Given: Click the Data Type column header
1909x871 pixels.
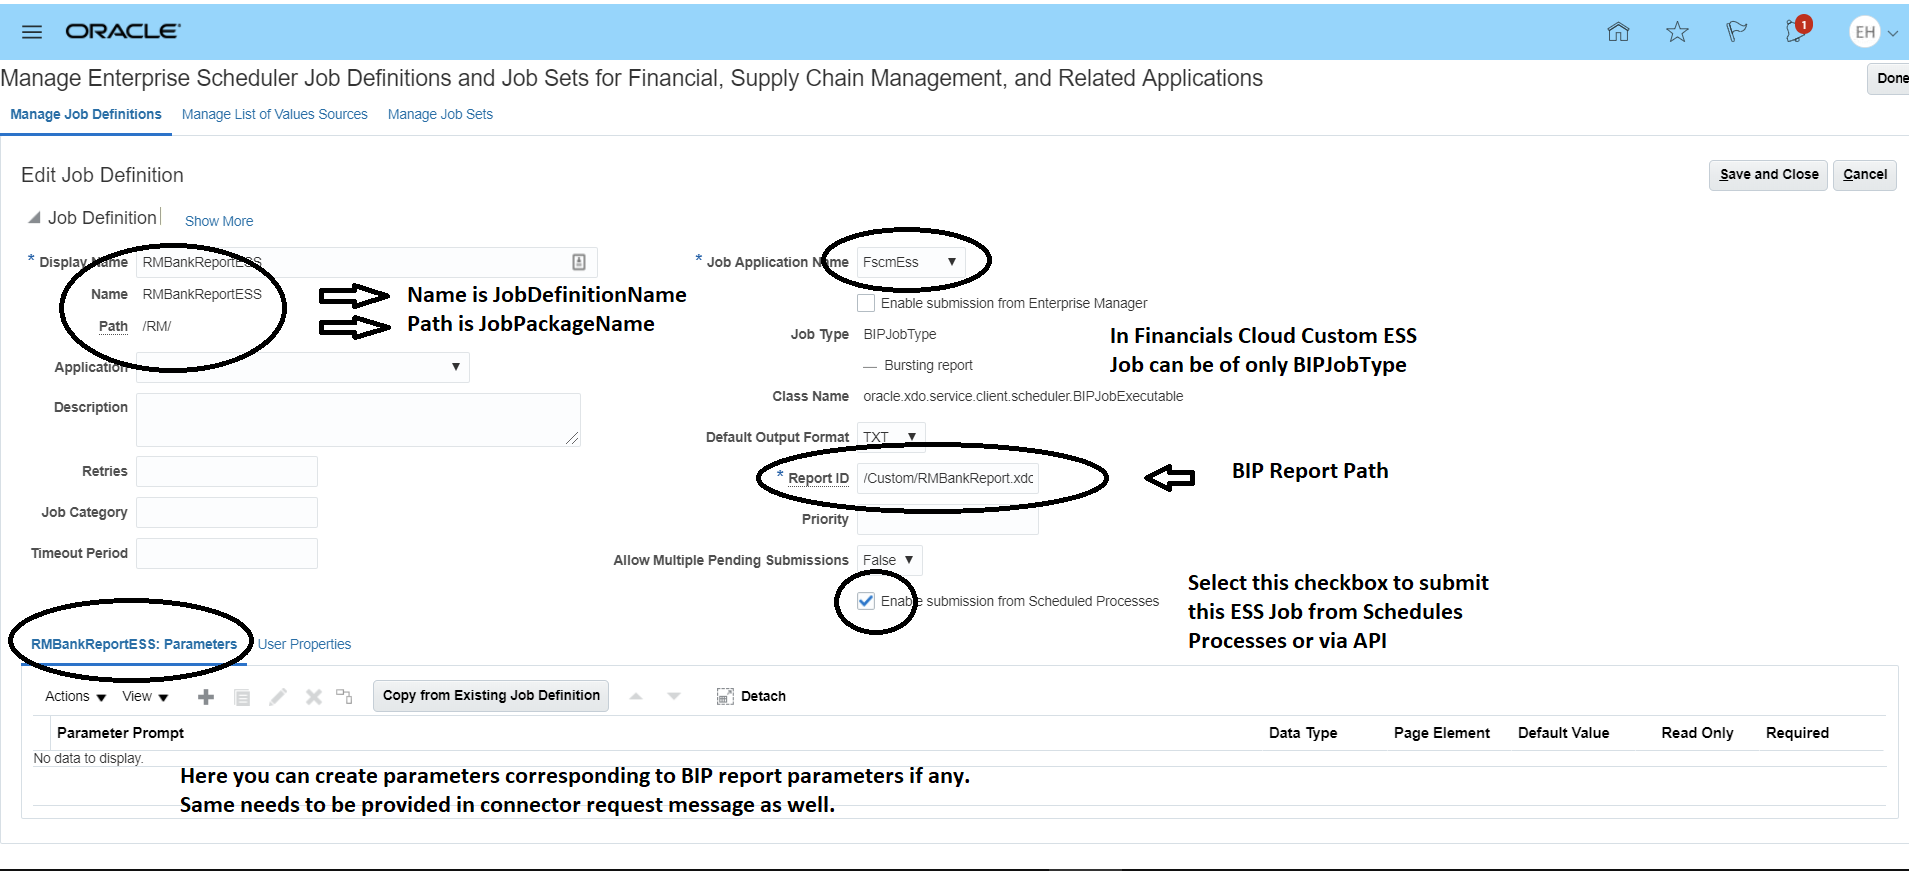Looking at the screenshot, I should pyautogui.click(x=1303, y=733).
